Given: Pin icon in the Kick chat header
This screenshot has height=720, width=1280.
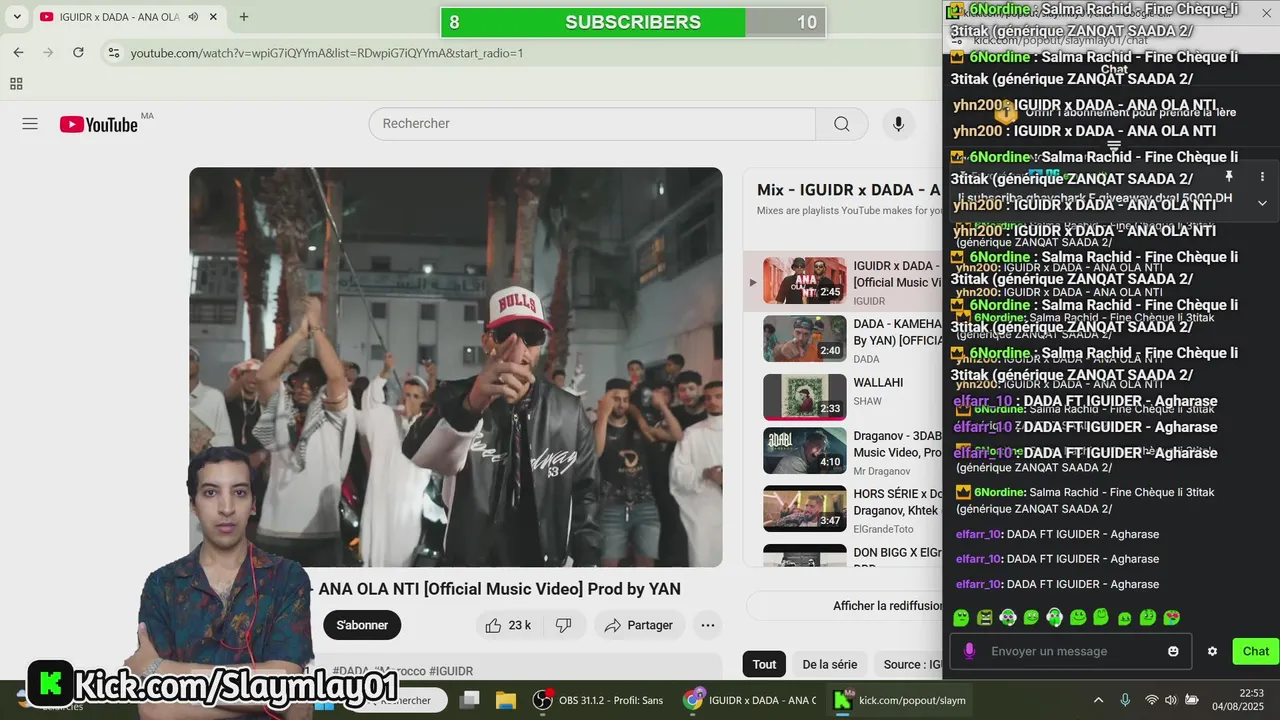Looking at the screenshot, I should coord(1229,176).
